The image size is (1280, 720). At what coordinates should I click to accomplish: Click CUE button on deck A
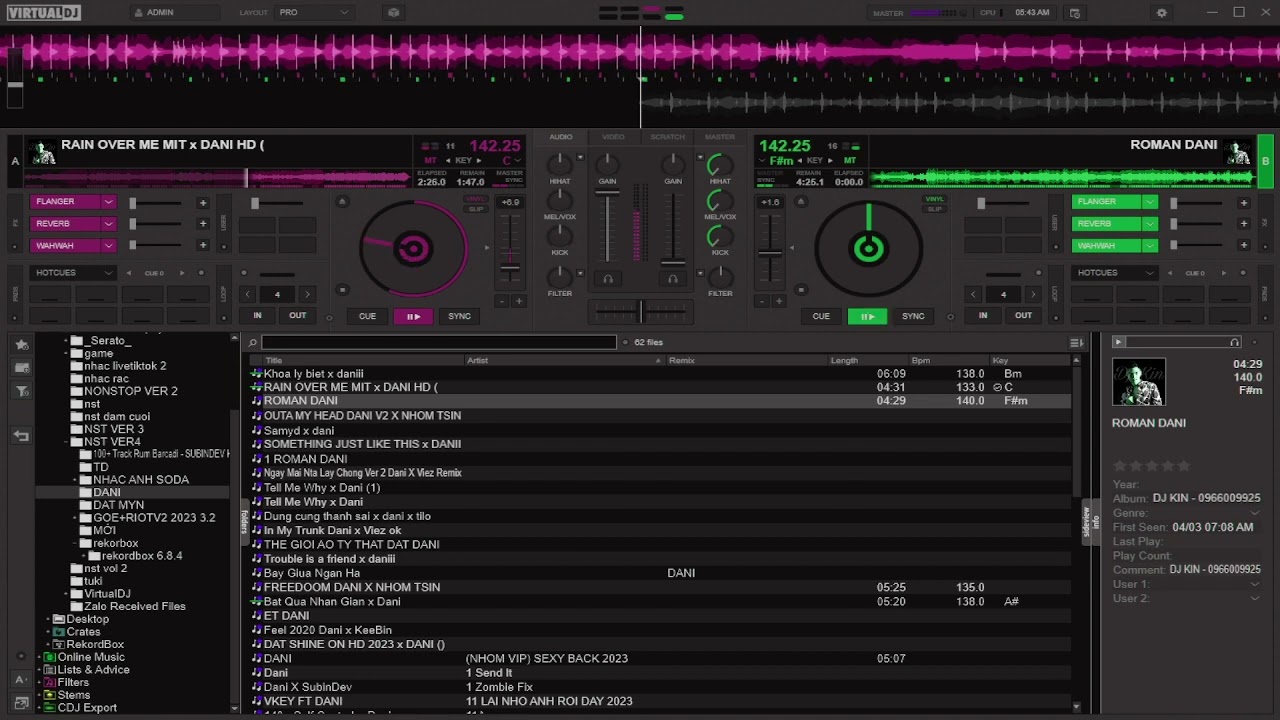[367, 316]
